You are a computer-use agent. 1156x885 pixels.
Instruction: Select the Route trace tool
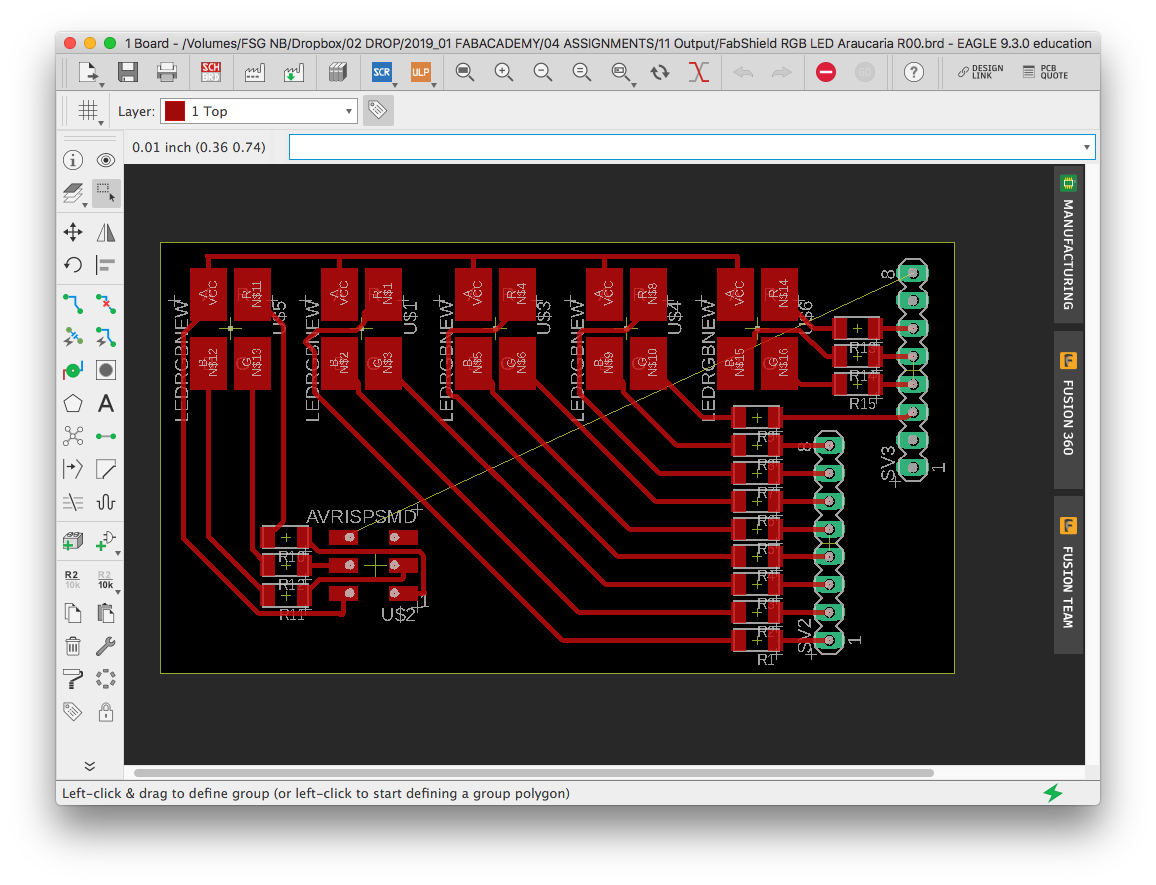[72, 304]
